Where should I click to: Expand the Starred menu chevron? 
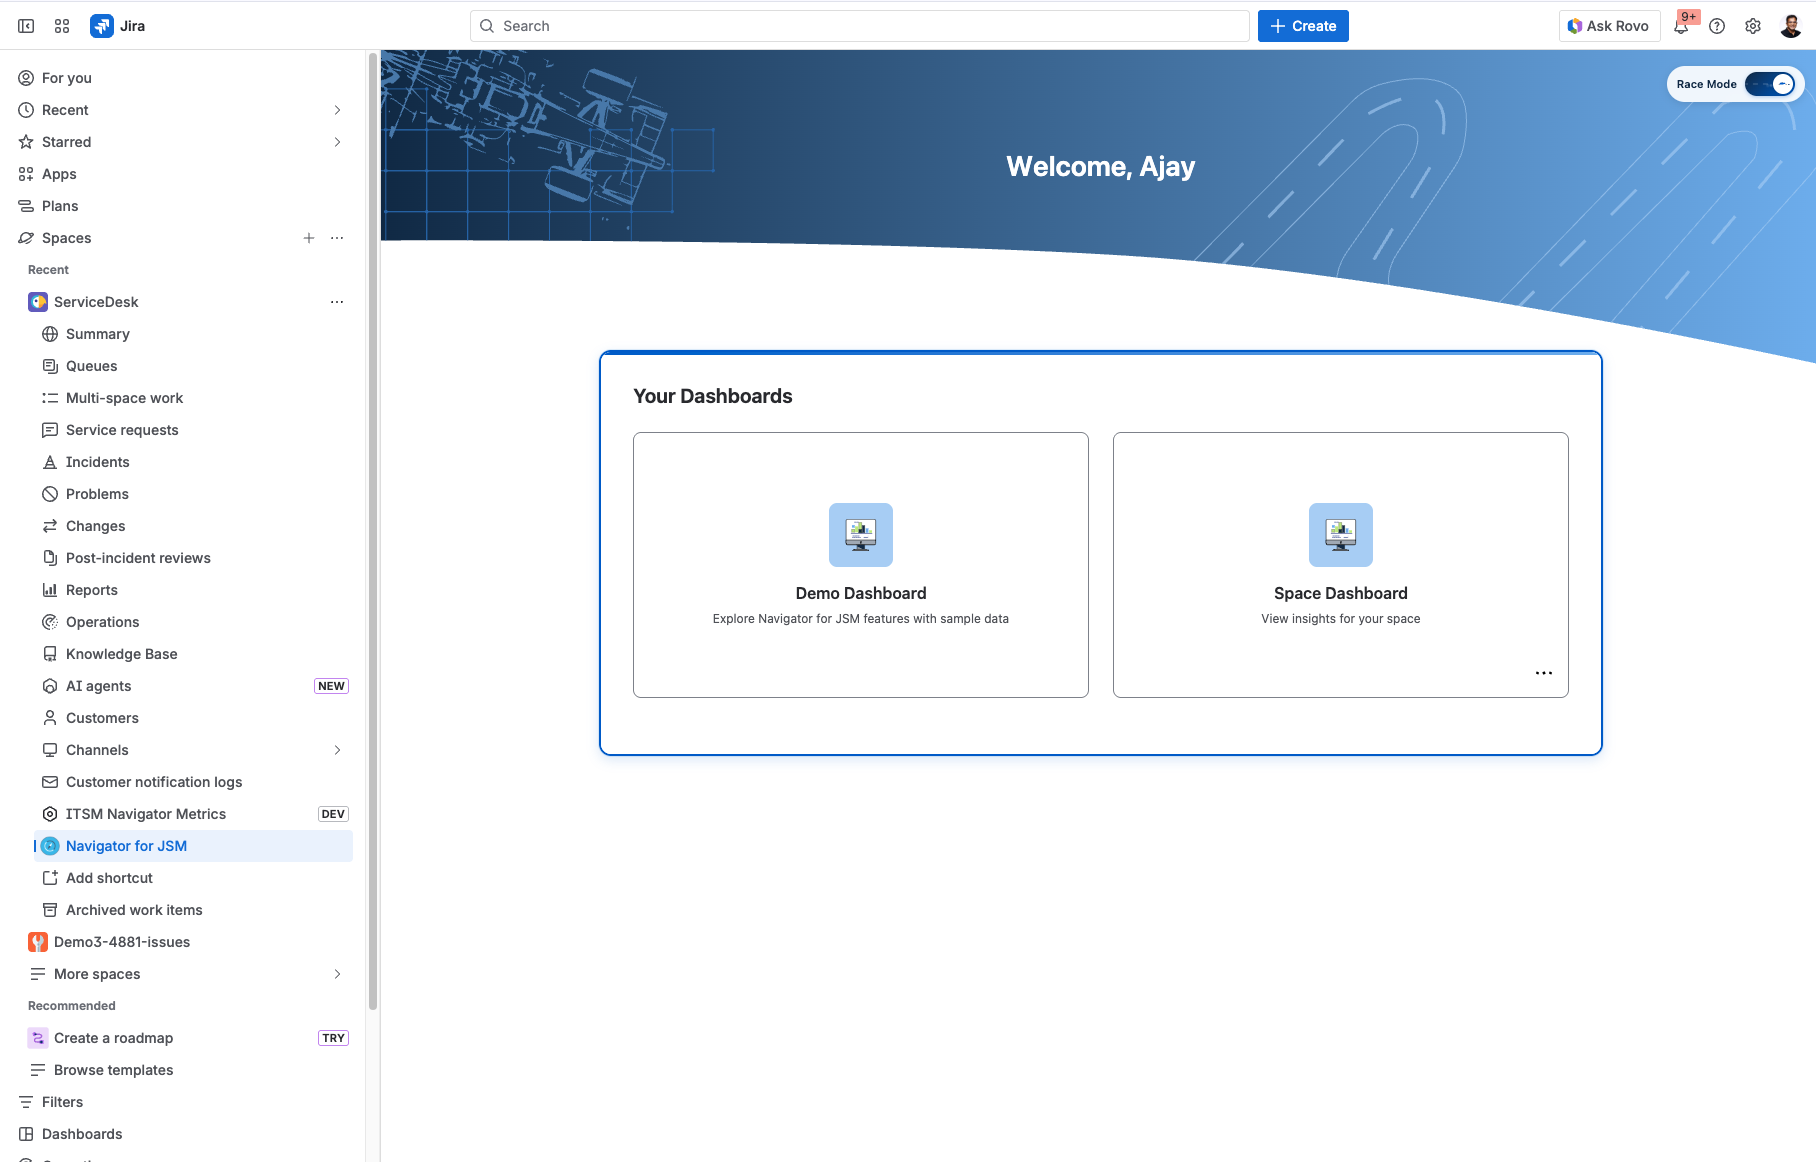click(x=337, y=142)
